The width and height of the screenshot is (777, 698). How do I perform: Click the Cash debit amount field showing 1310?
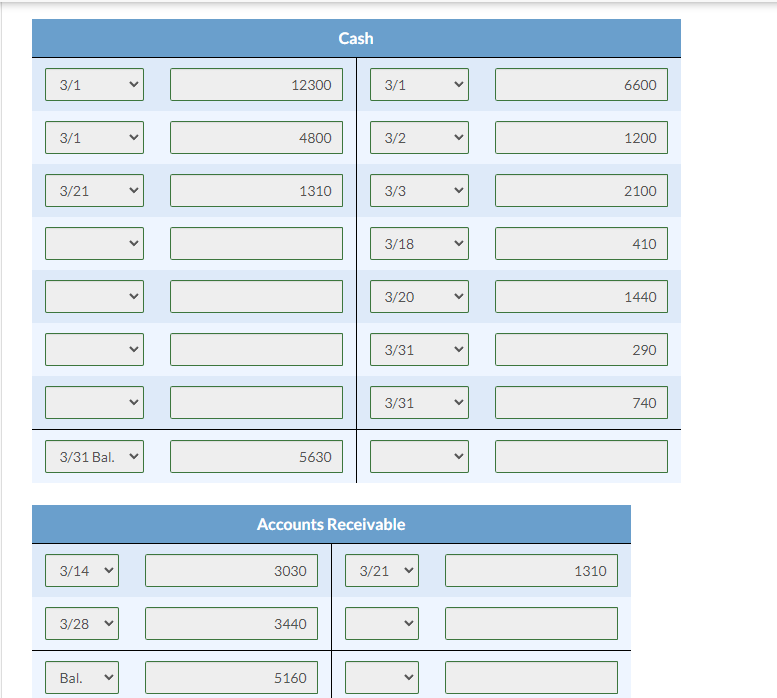pos(256,191)
